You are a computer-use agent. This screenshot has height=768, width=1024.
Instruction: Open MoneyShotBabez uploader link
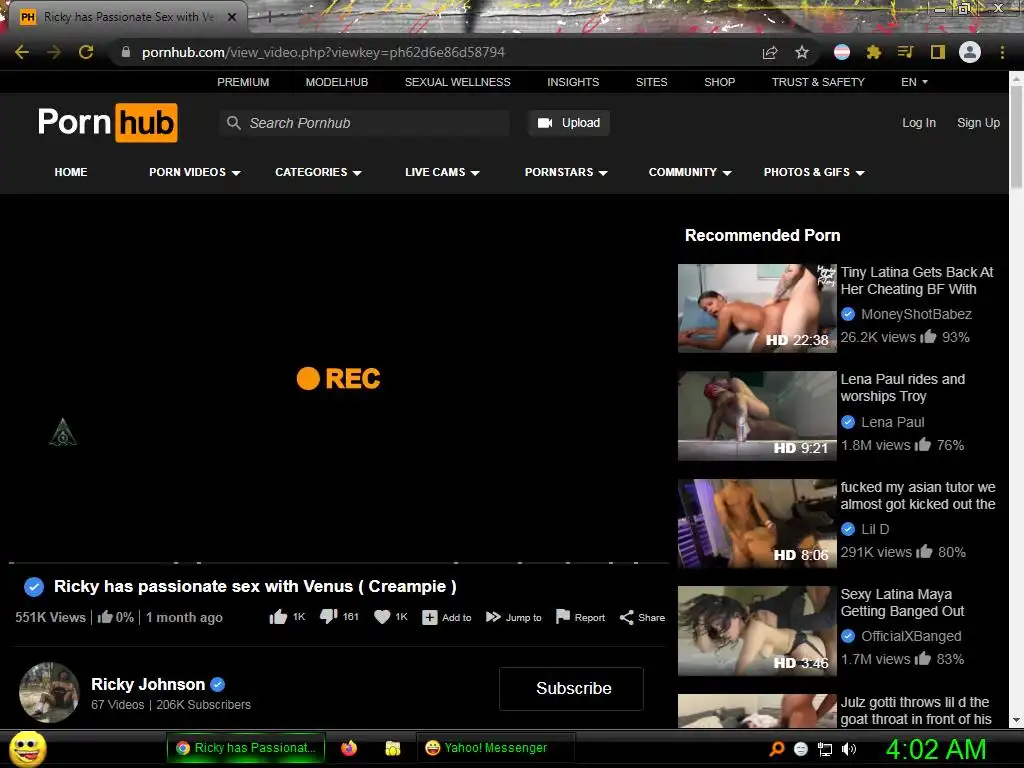[916, 314]
